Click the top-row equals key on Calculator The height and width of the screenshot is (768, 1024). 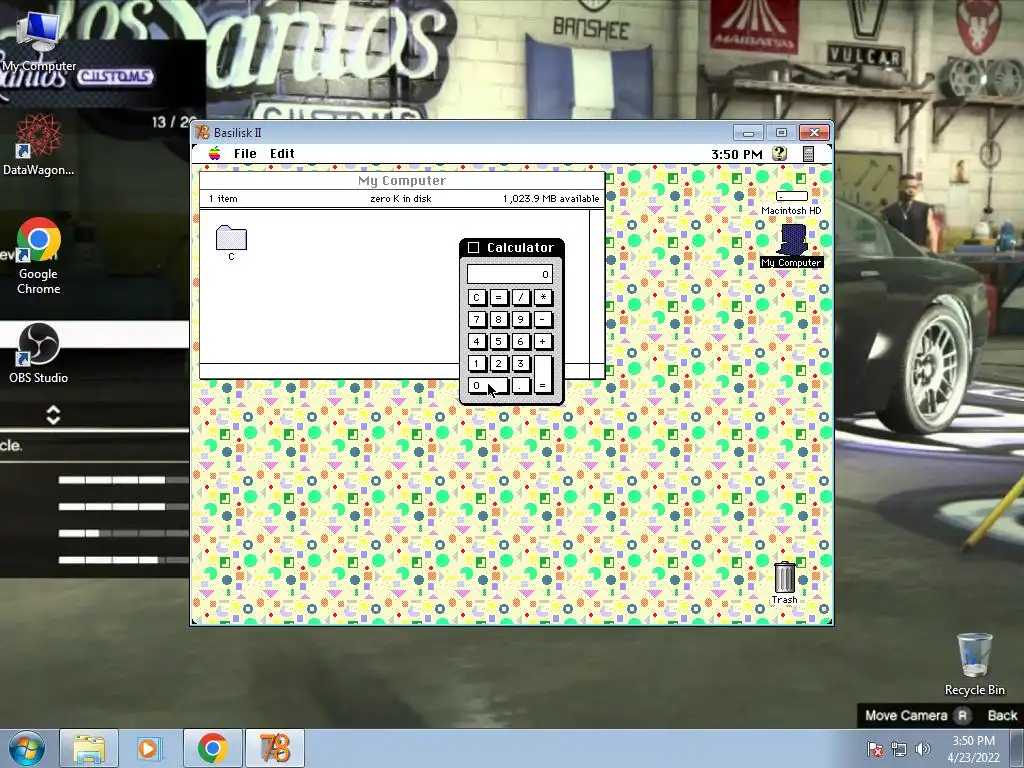(x=498, y=298)
